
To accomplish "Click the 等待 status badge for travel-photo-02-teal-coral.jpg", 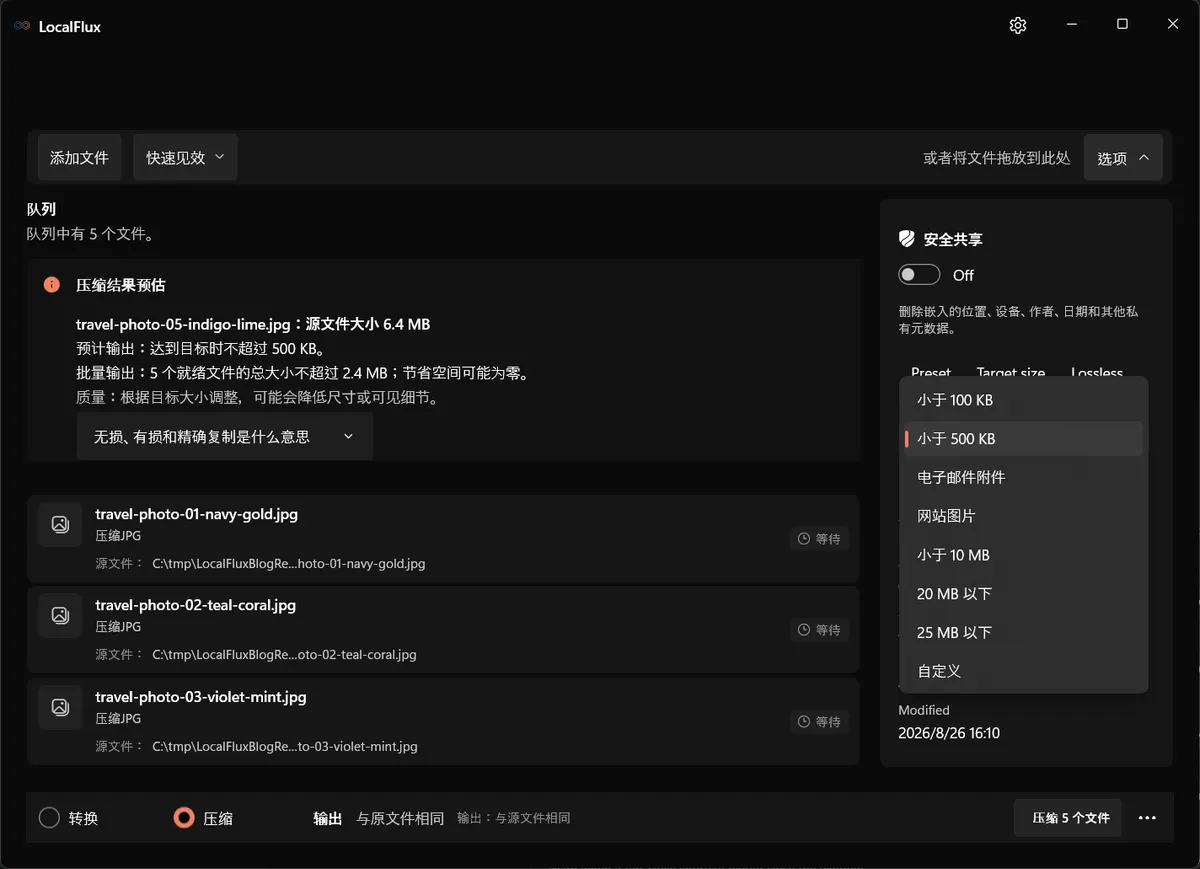I will 819,630.
